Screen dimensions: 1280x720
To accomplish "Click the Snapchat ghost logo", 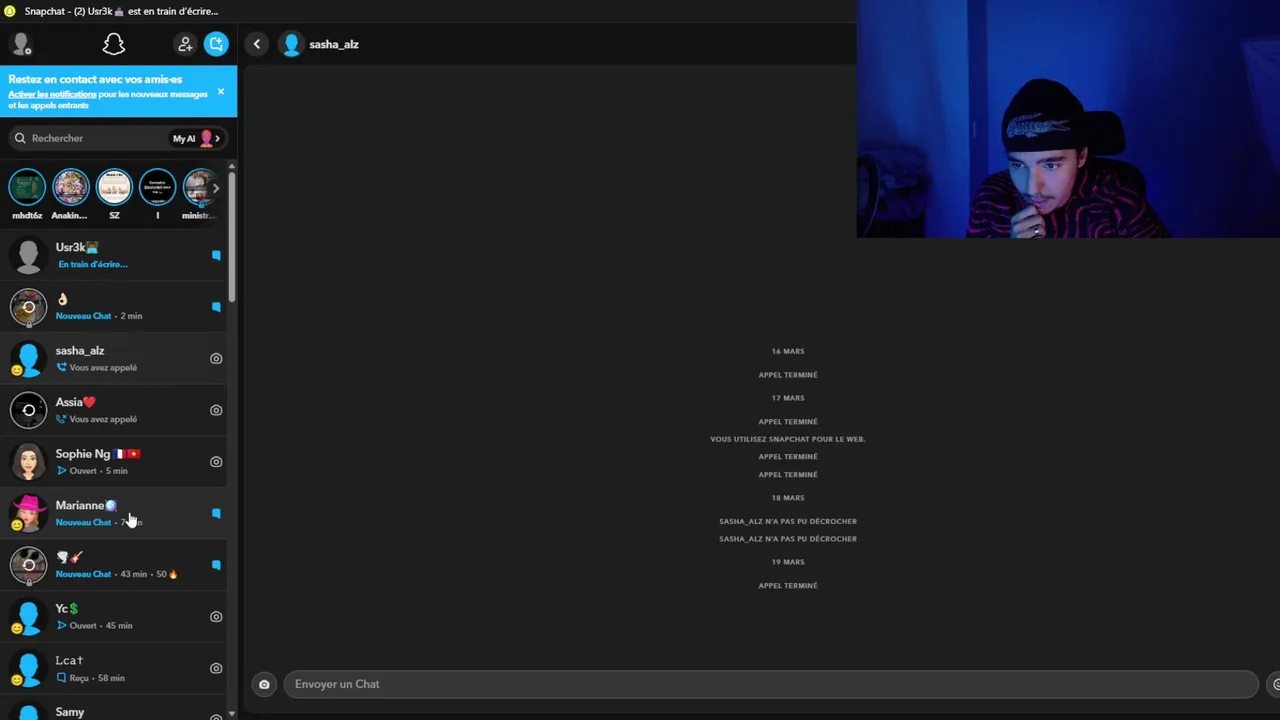I will click(114, 44).
